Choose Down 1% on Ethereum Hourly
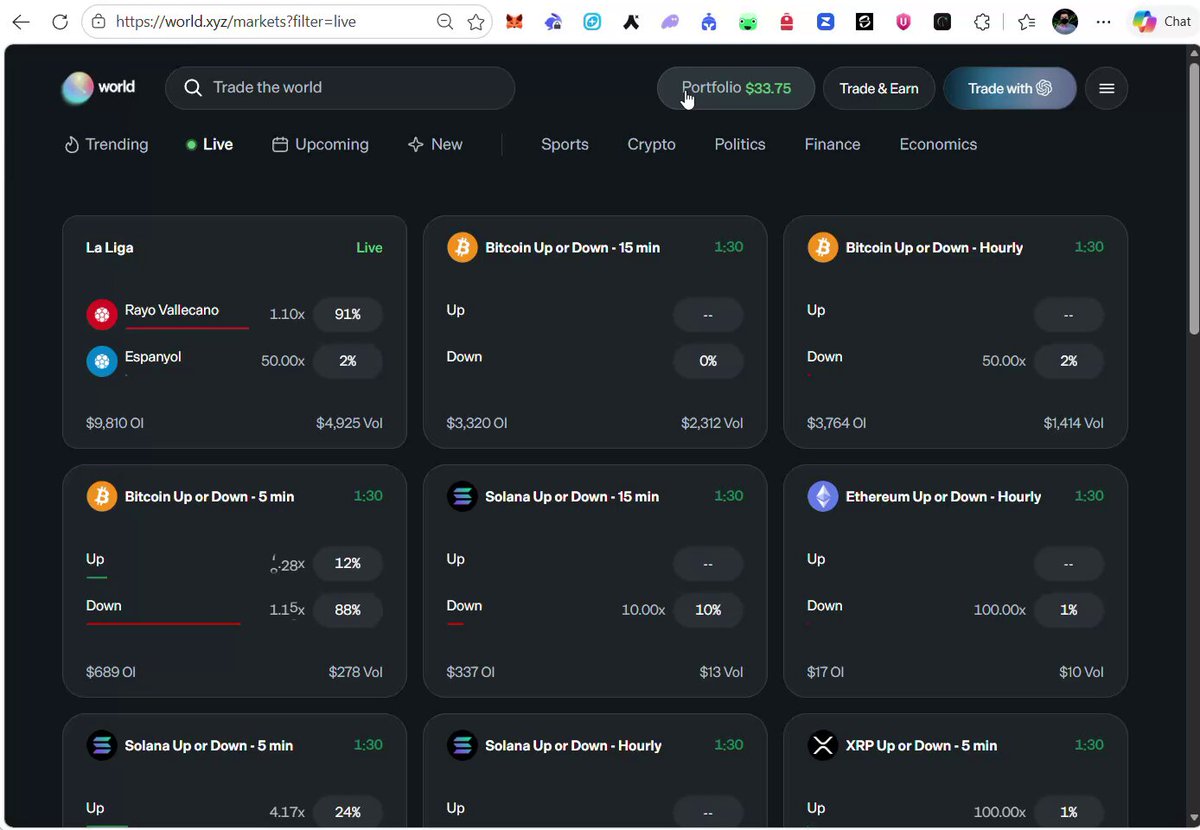Viewport: 1200px width, 830px height. (1069, 610)
